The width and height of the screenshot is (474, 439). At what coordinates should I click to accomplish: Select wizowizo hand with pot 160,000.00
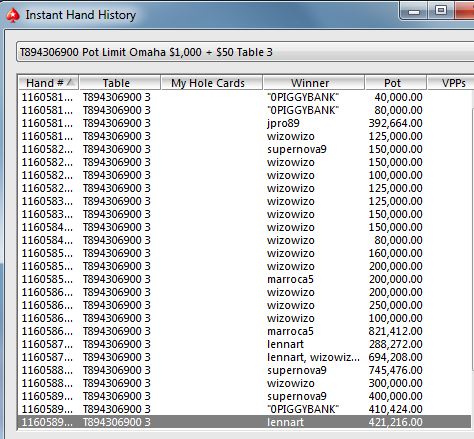[245, 253]
